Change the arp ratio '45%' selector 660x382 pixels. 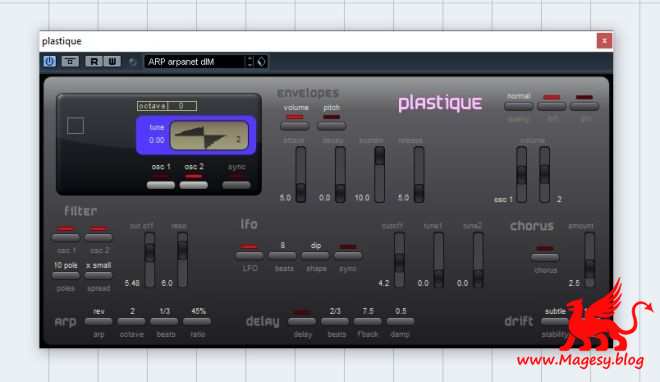pos(197,321)
